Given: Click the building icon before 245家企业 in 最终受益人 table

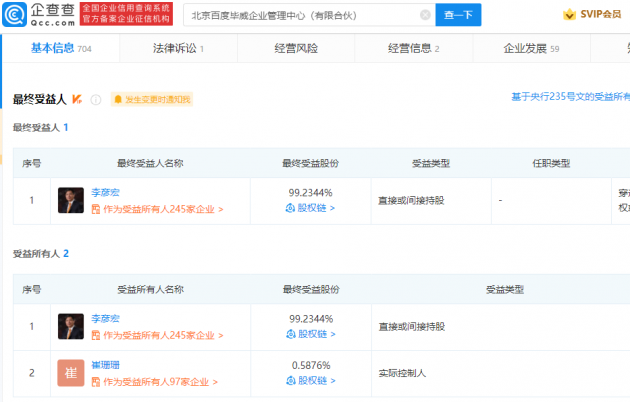Looking at the screenshot, I should (x=96, y=209).
